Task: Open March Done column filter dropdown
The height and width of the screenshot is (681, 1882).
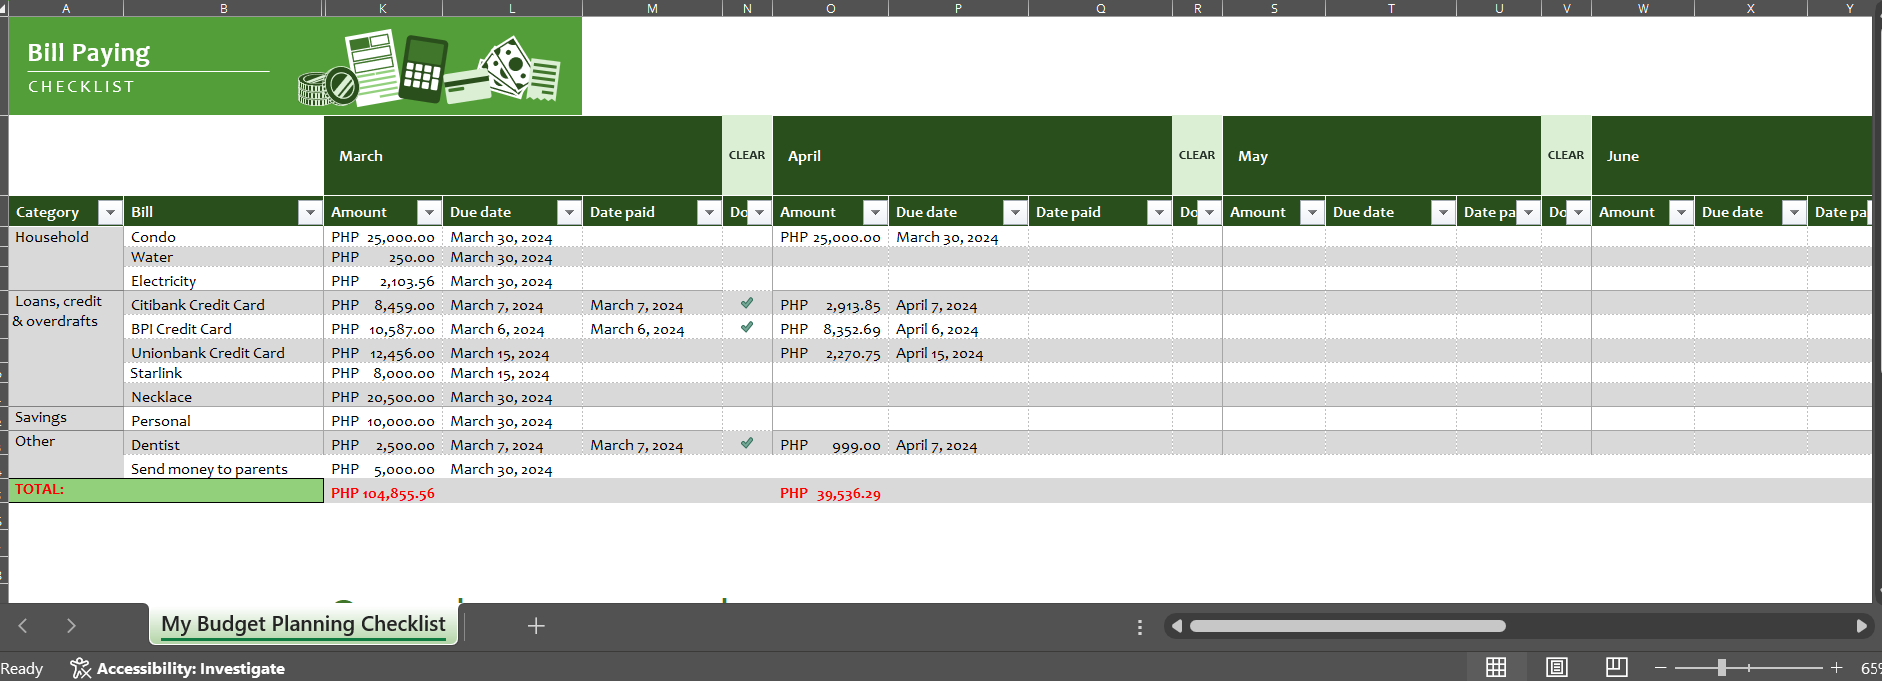Action: tap(759, 212)
